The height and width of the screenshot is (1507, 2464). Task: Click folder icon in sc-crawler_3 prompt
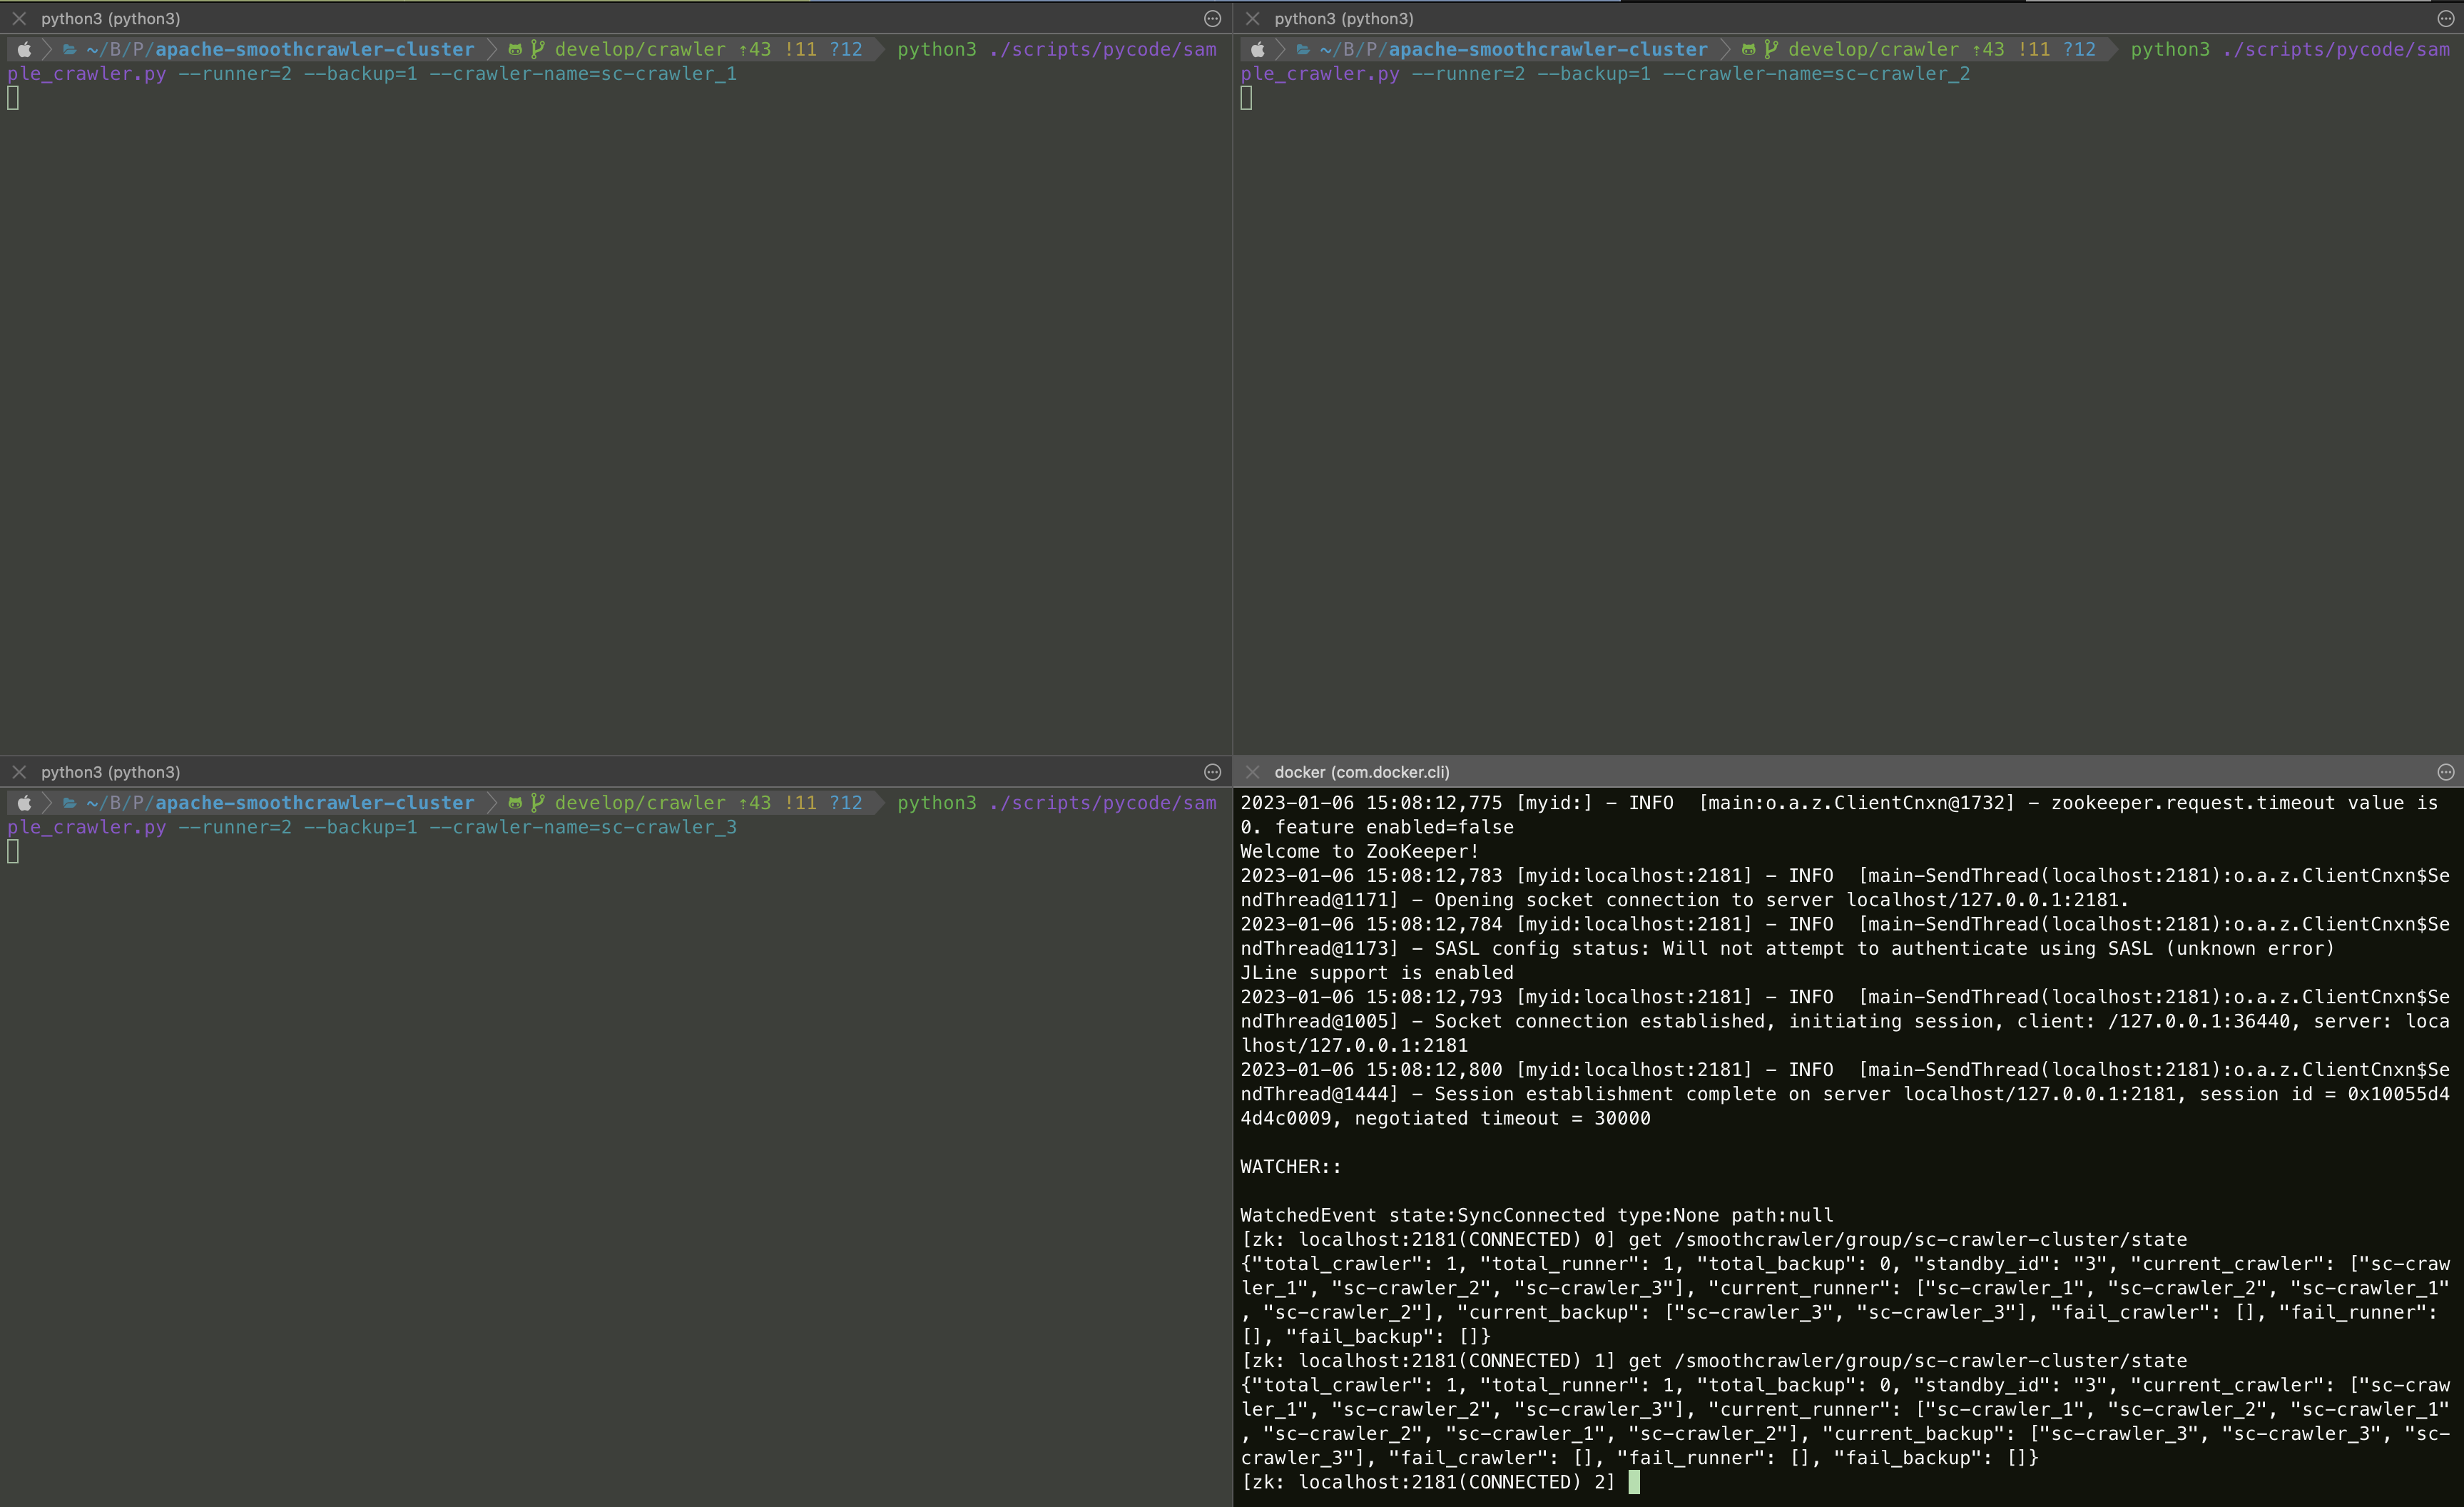tap(69, 803)
